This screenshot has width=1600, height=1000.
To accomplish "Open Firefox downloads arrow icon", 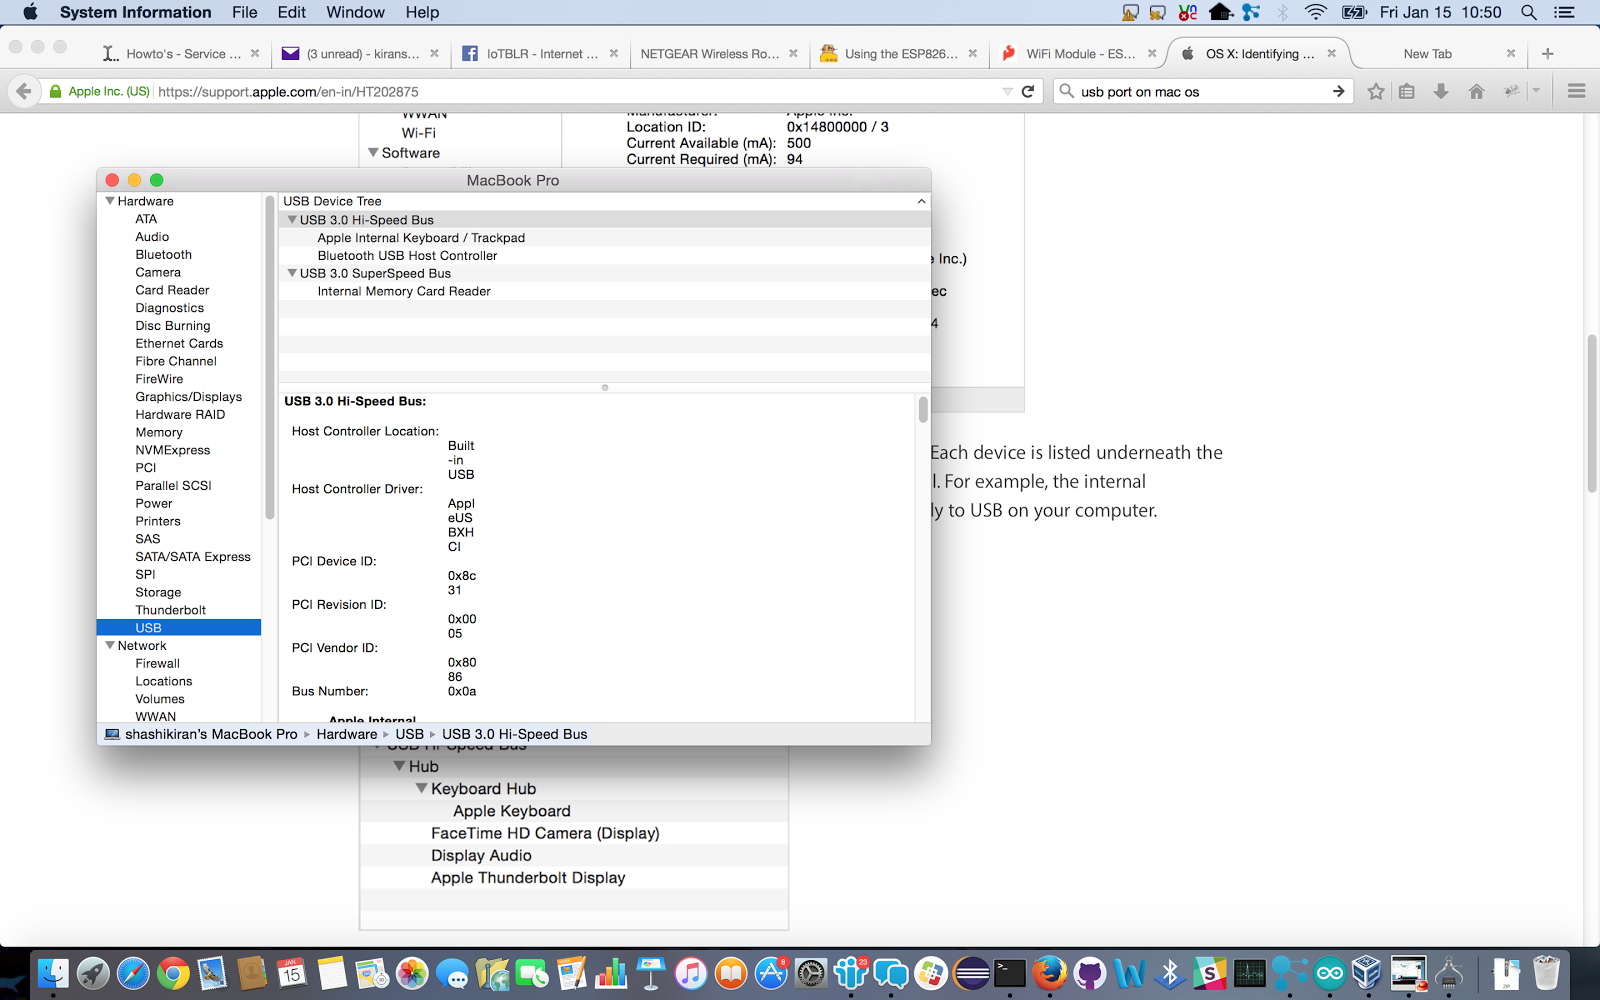I will (x=1441, y=91).
